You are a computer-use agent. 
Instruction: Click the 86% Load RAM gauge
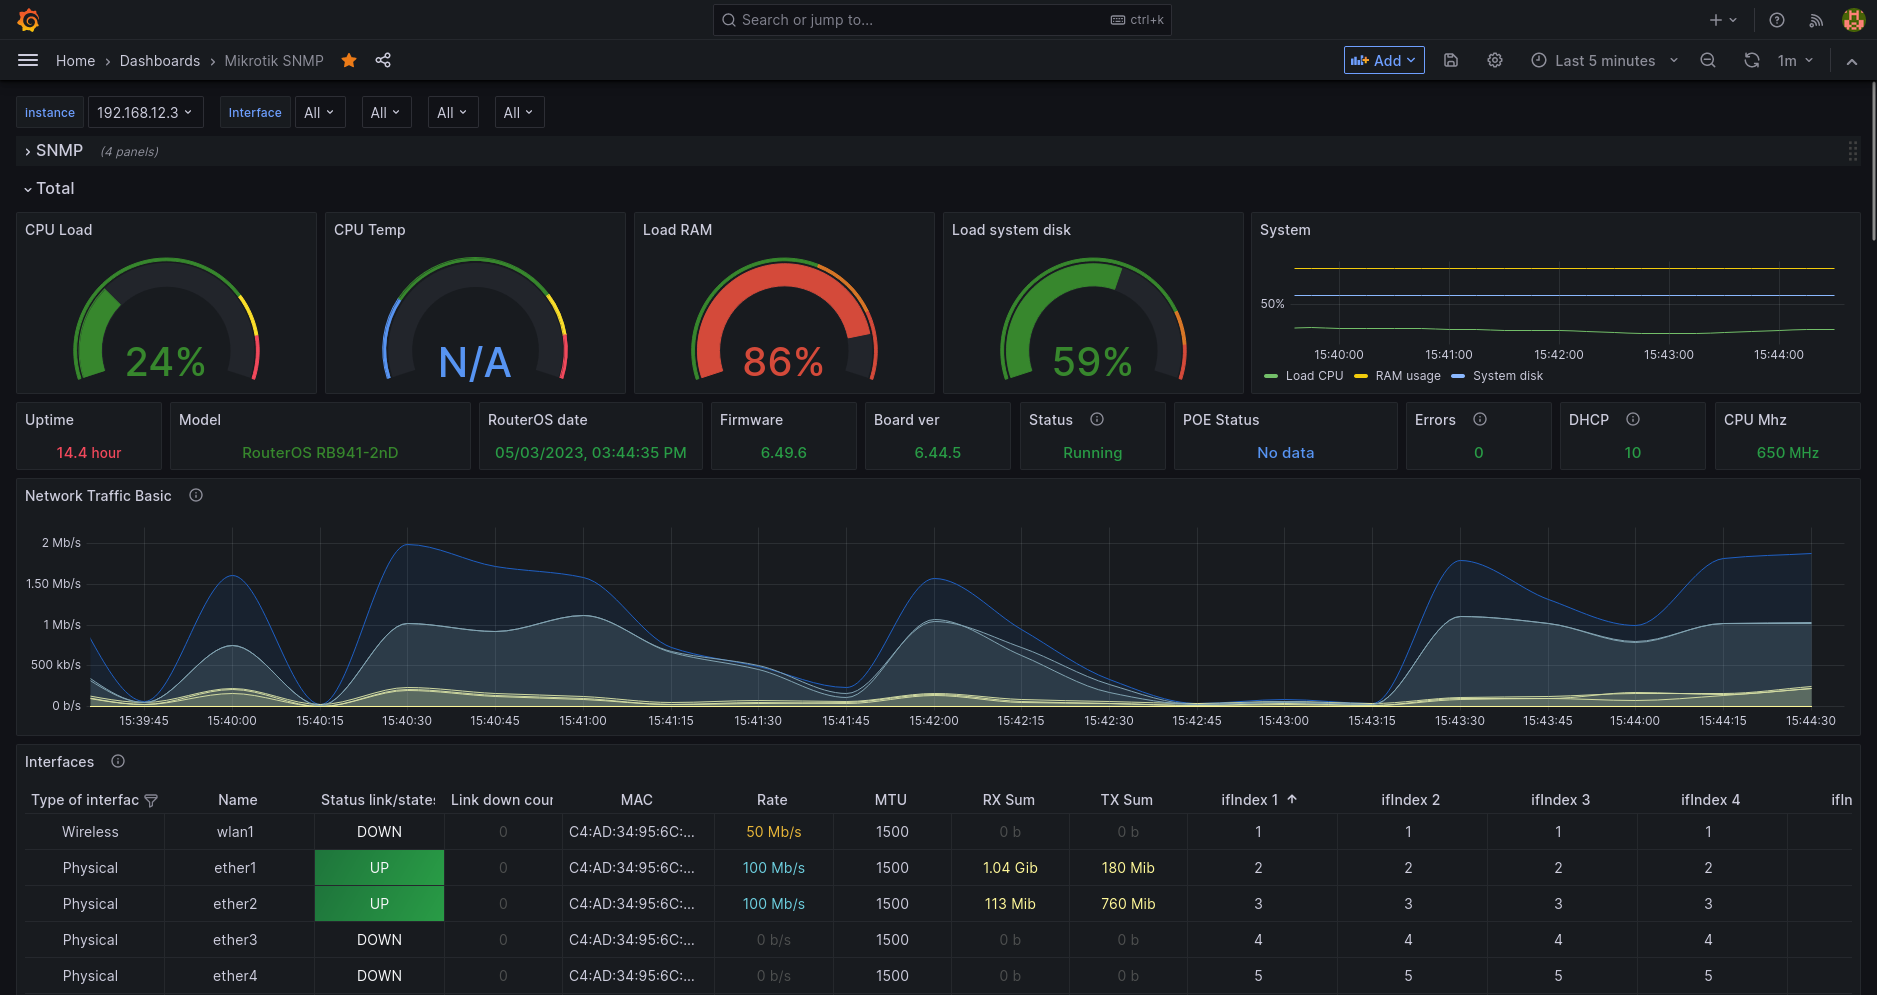point(784,320)
